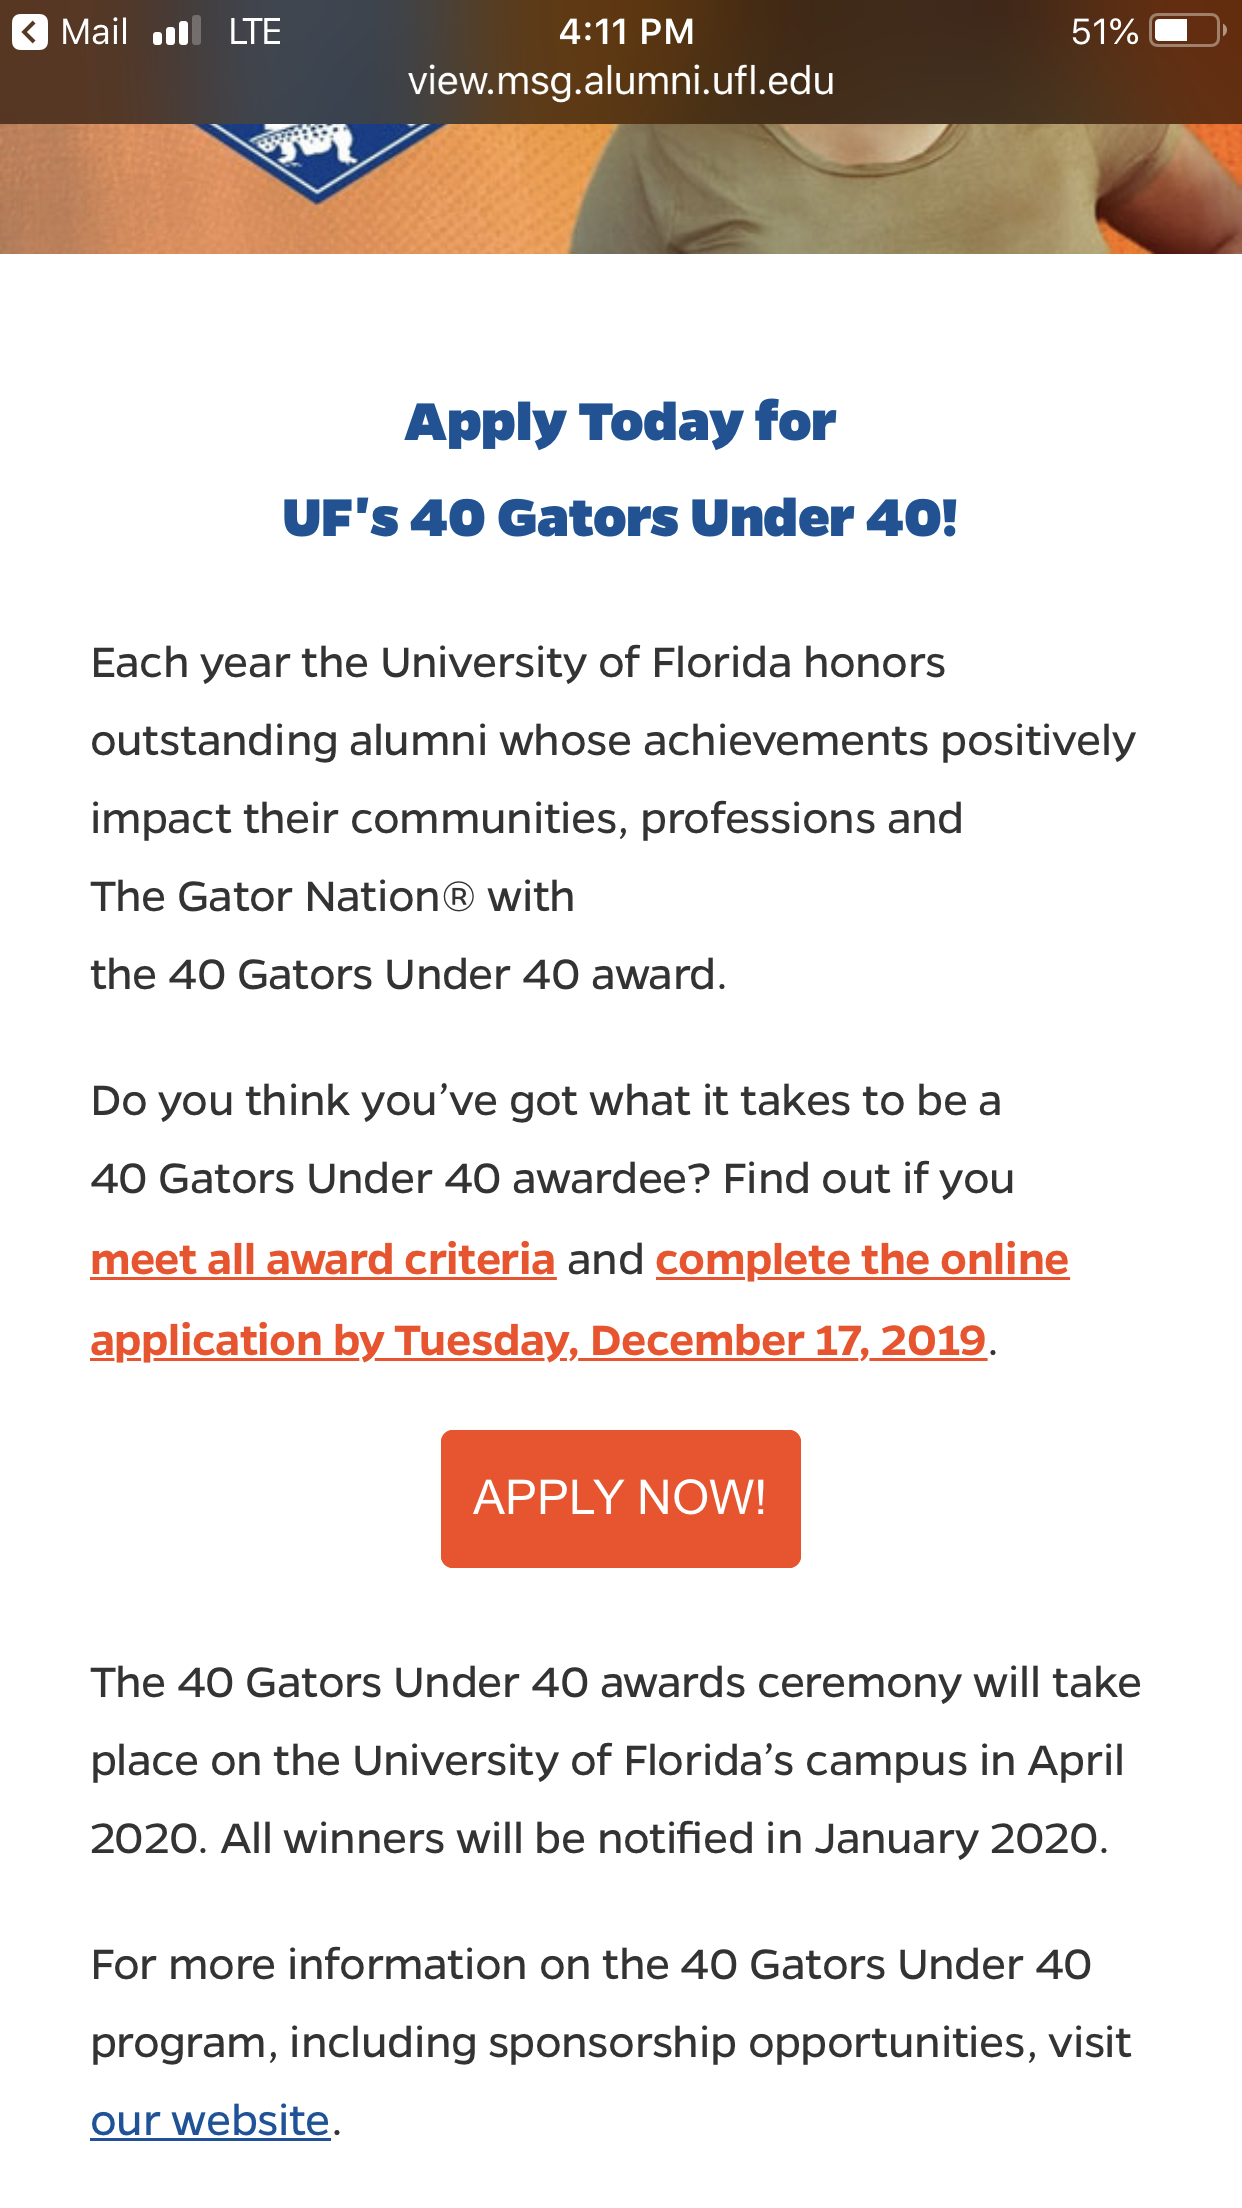
Task: Tap the 'UF's 40 Gators Under 40!' heading
Action: click(x=620, y=517)
